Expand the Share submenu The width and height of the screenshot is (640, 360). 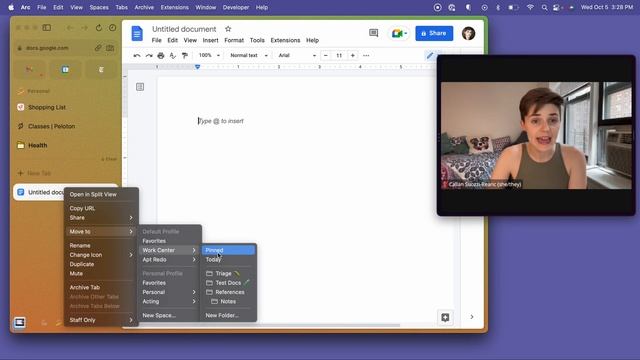coord(101,218)
